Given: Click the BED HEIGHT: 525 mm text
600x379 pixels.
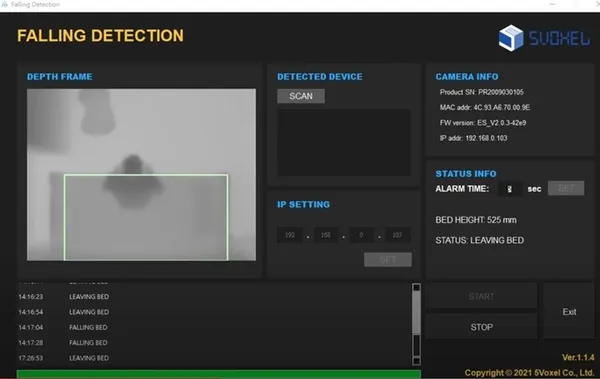Looking at the screenshot, I should click(476, 220).
